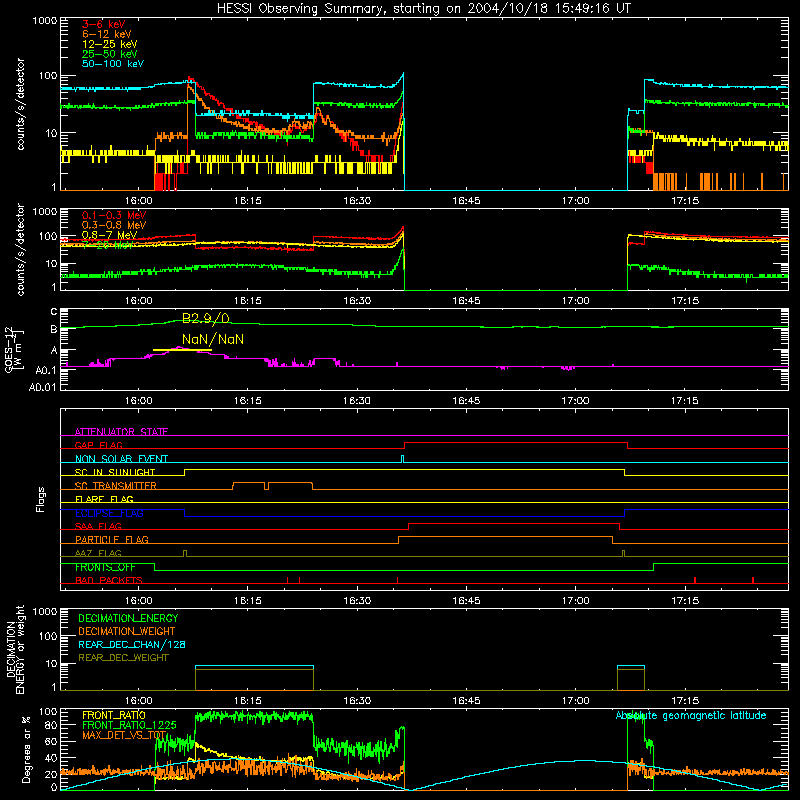Viewport: 800px width, 800px height.
Task: Click the DECIMATION ENERGY or weight axis label
Action: click(14, 649)
